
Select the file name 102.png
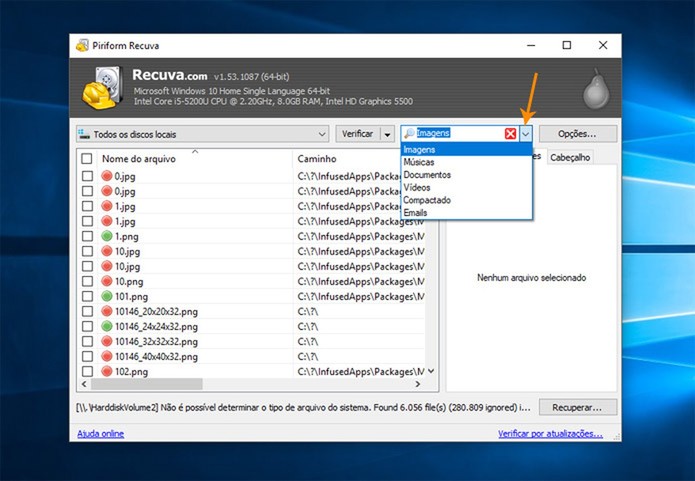(131, 372)
